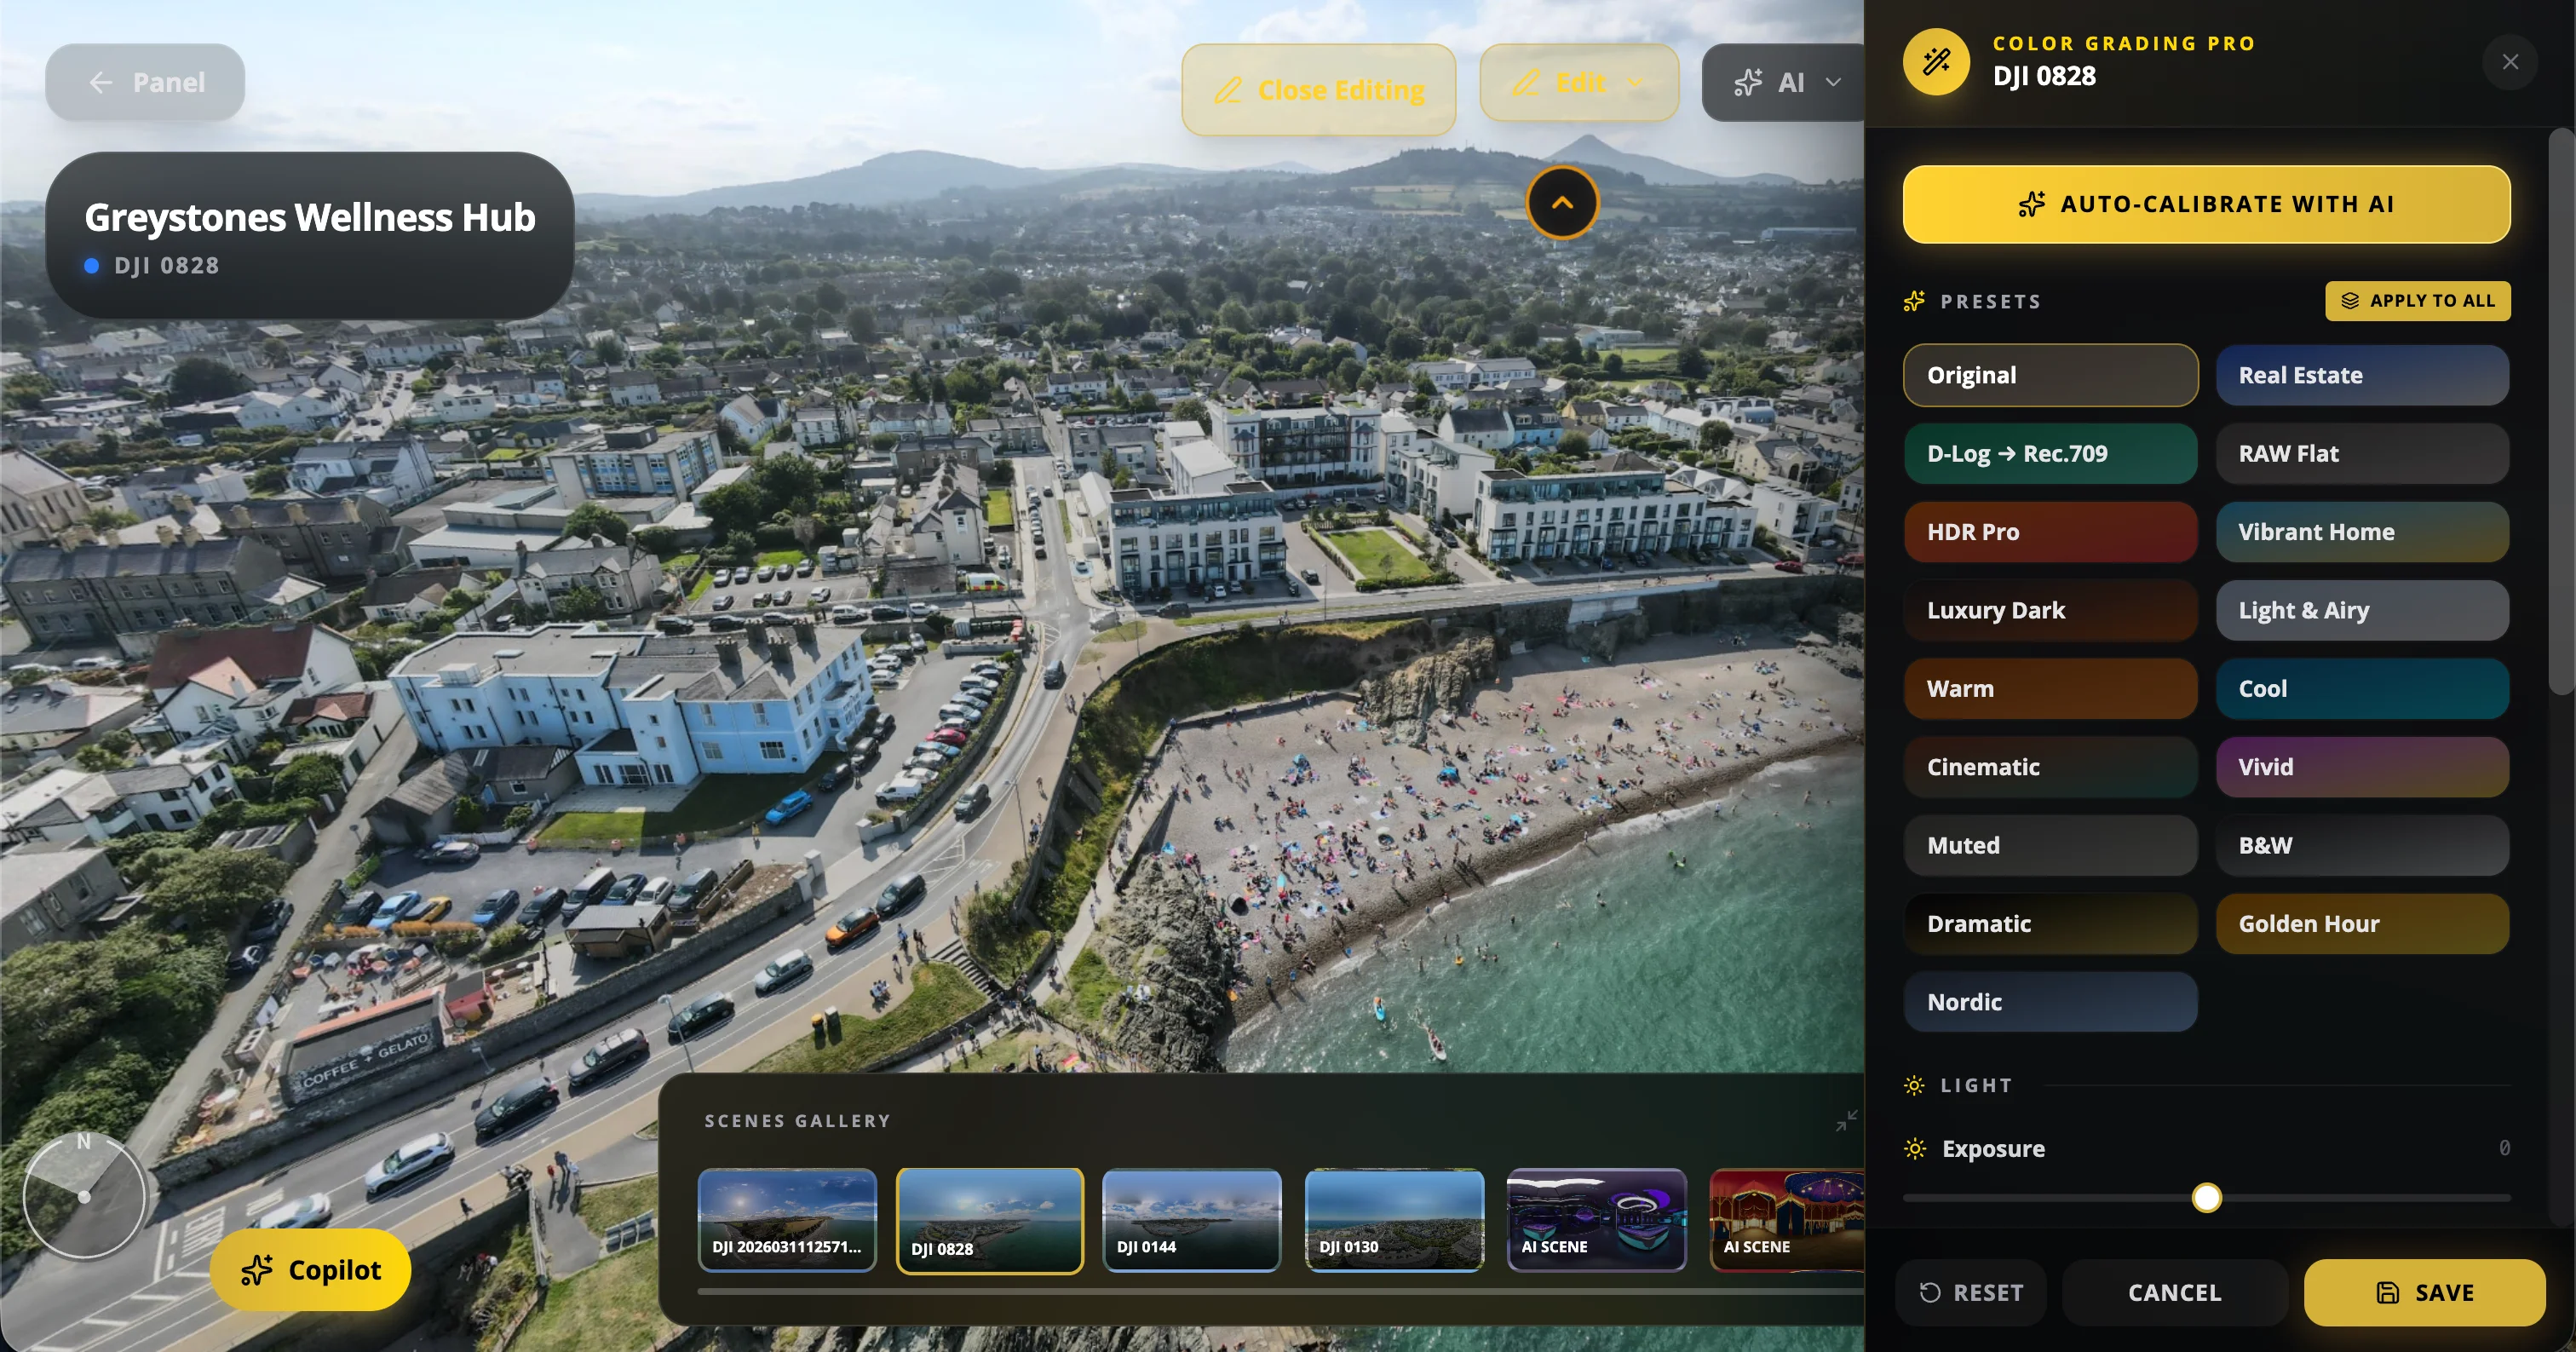Screen dimensions: 2576x1352
Task: Select the Cool preset
Action: point(2362,688)
